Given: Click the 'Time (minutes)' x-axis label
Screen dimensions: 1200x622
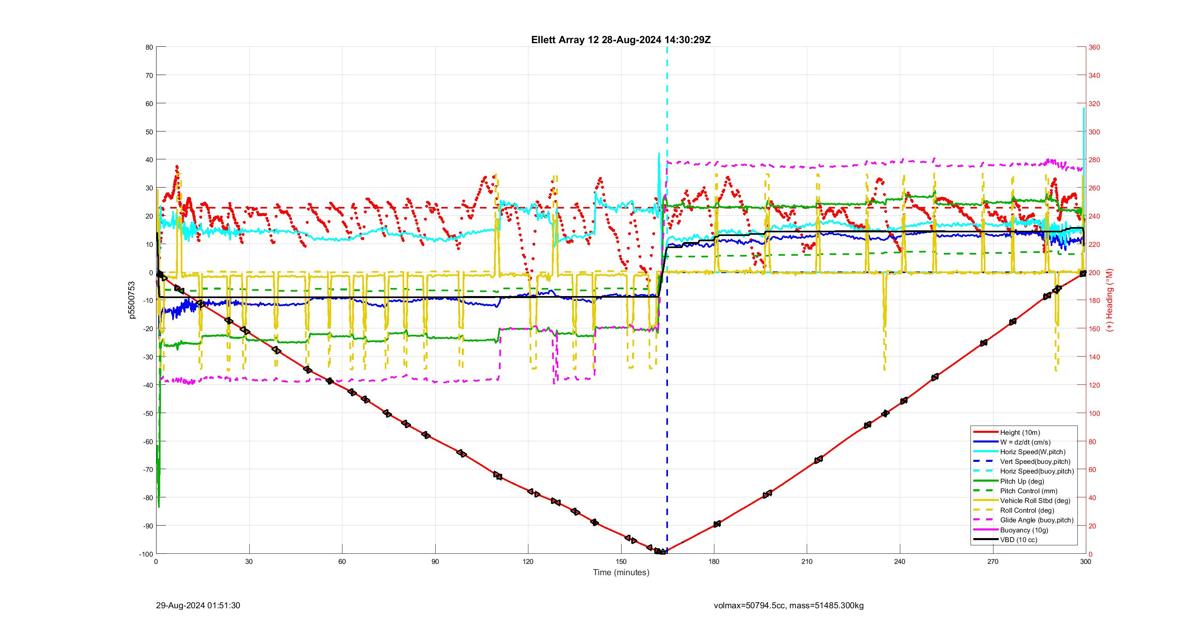Looking at the screenshot, I should pos(621,572).
